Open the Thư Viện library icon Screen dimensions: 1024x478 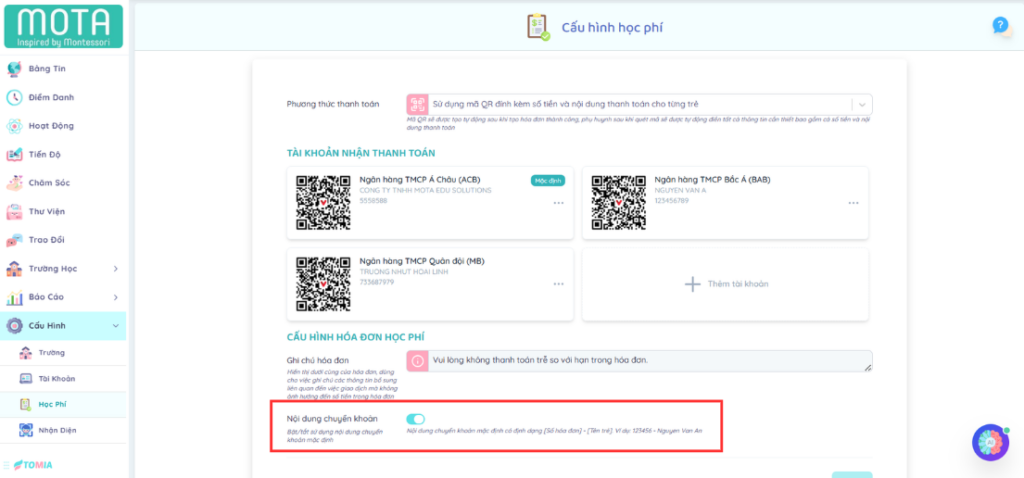pos(14,212)
